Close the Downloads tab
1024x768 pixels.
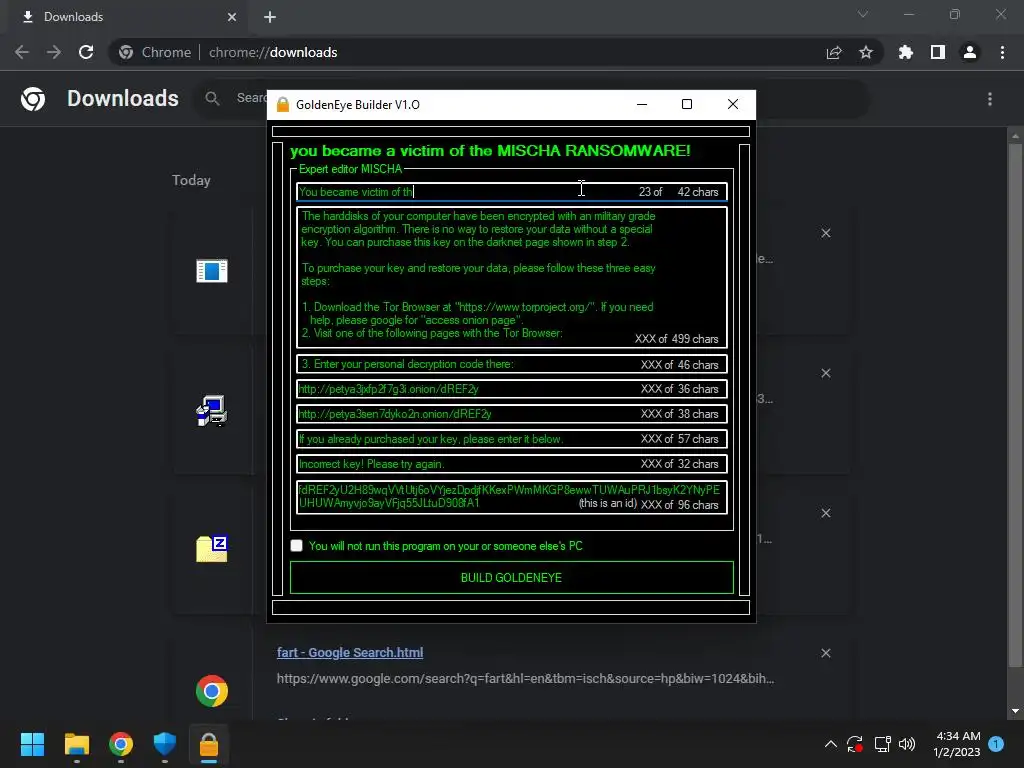[232, 17]
